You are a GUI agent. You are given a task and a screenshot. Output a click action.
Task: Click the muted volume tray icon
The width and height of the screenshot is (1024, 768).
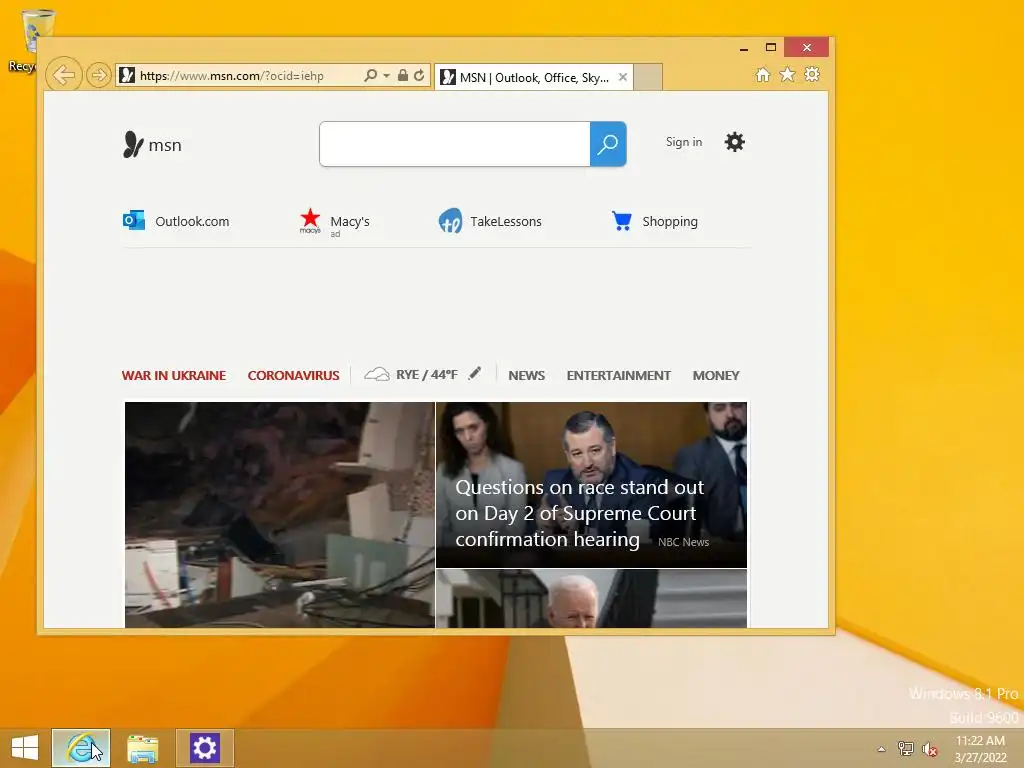click(x=930, y=748)
